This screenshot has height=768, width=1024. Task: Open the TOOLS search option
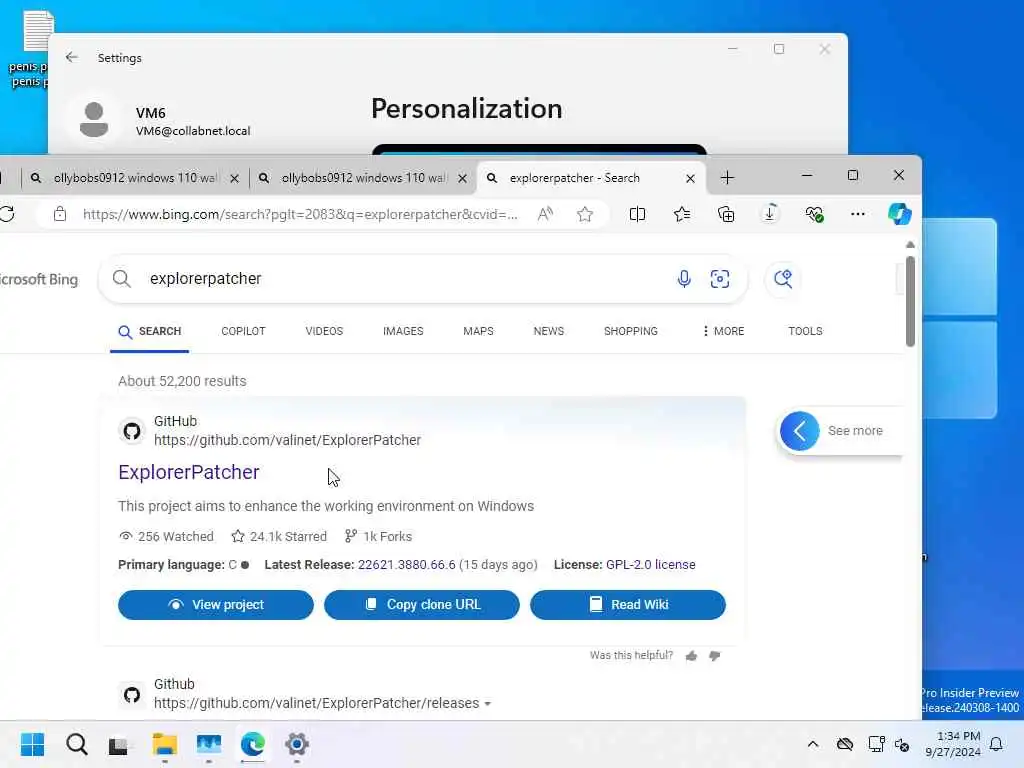coord(805,331)
